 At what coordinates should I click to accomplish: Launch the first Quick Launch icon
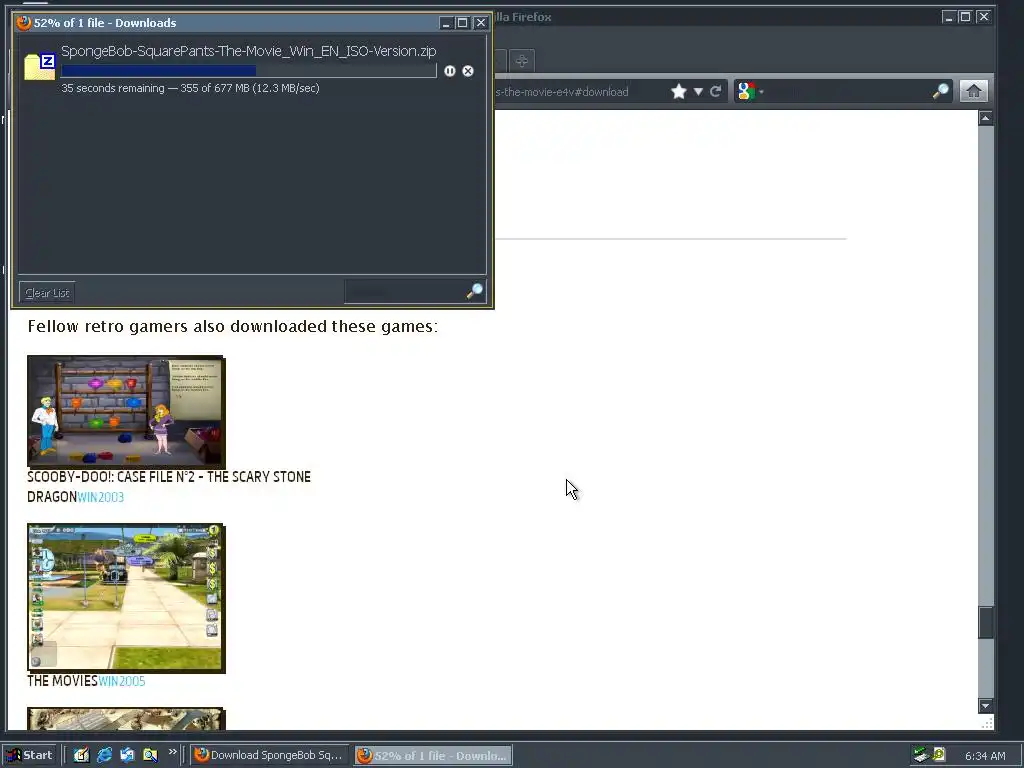tap(81, 755)
